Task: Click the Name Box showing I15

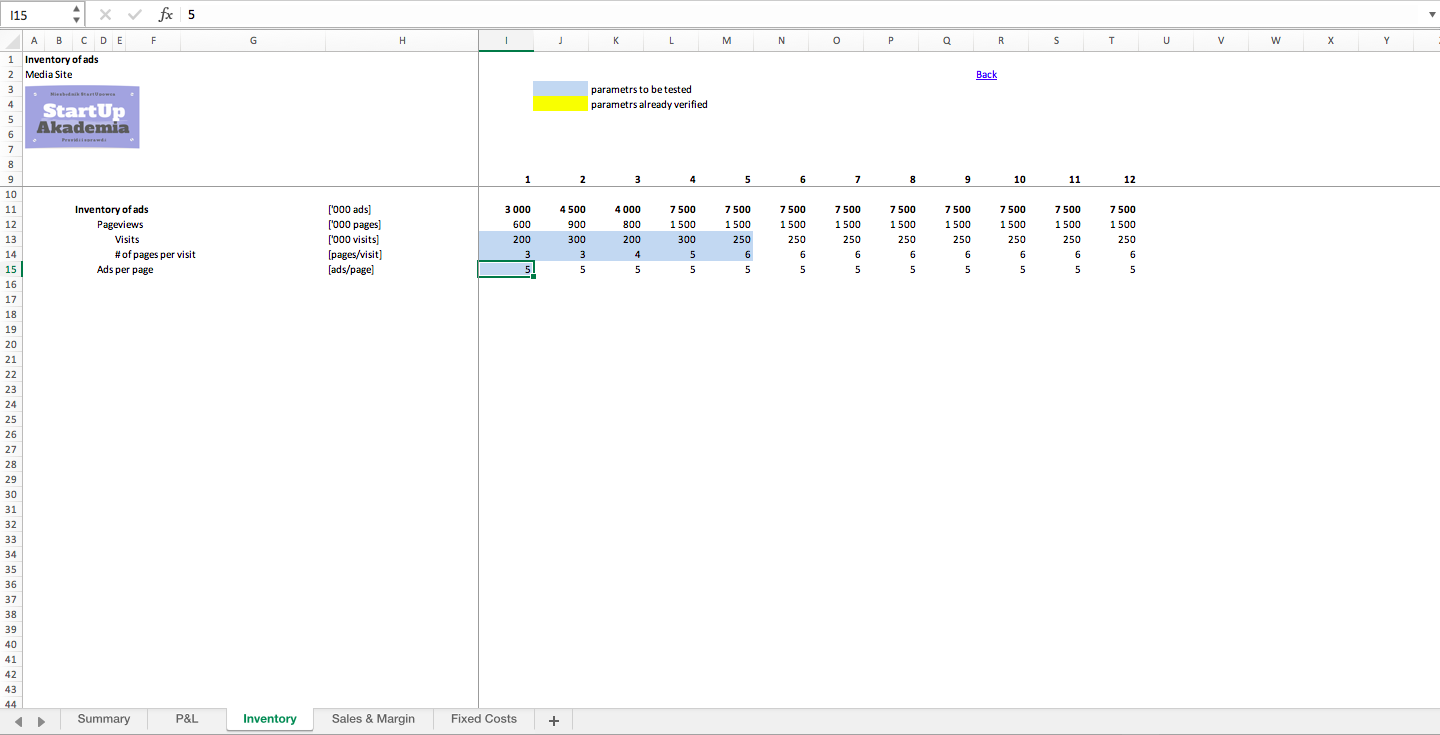Action: coord(37,15)
